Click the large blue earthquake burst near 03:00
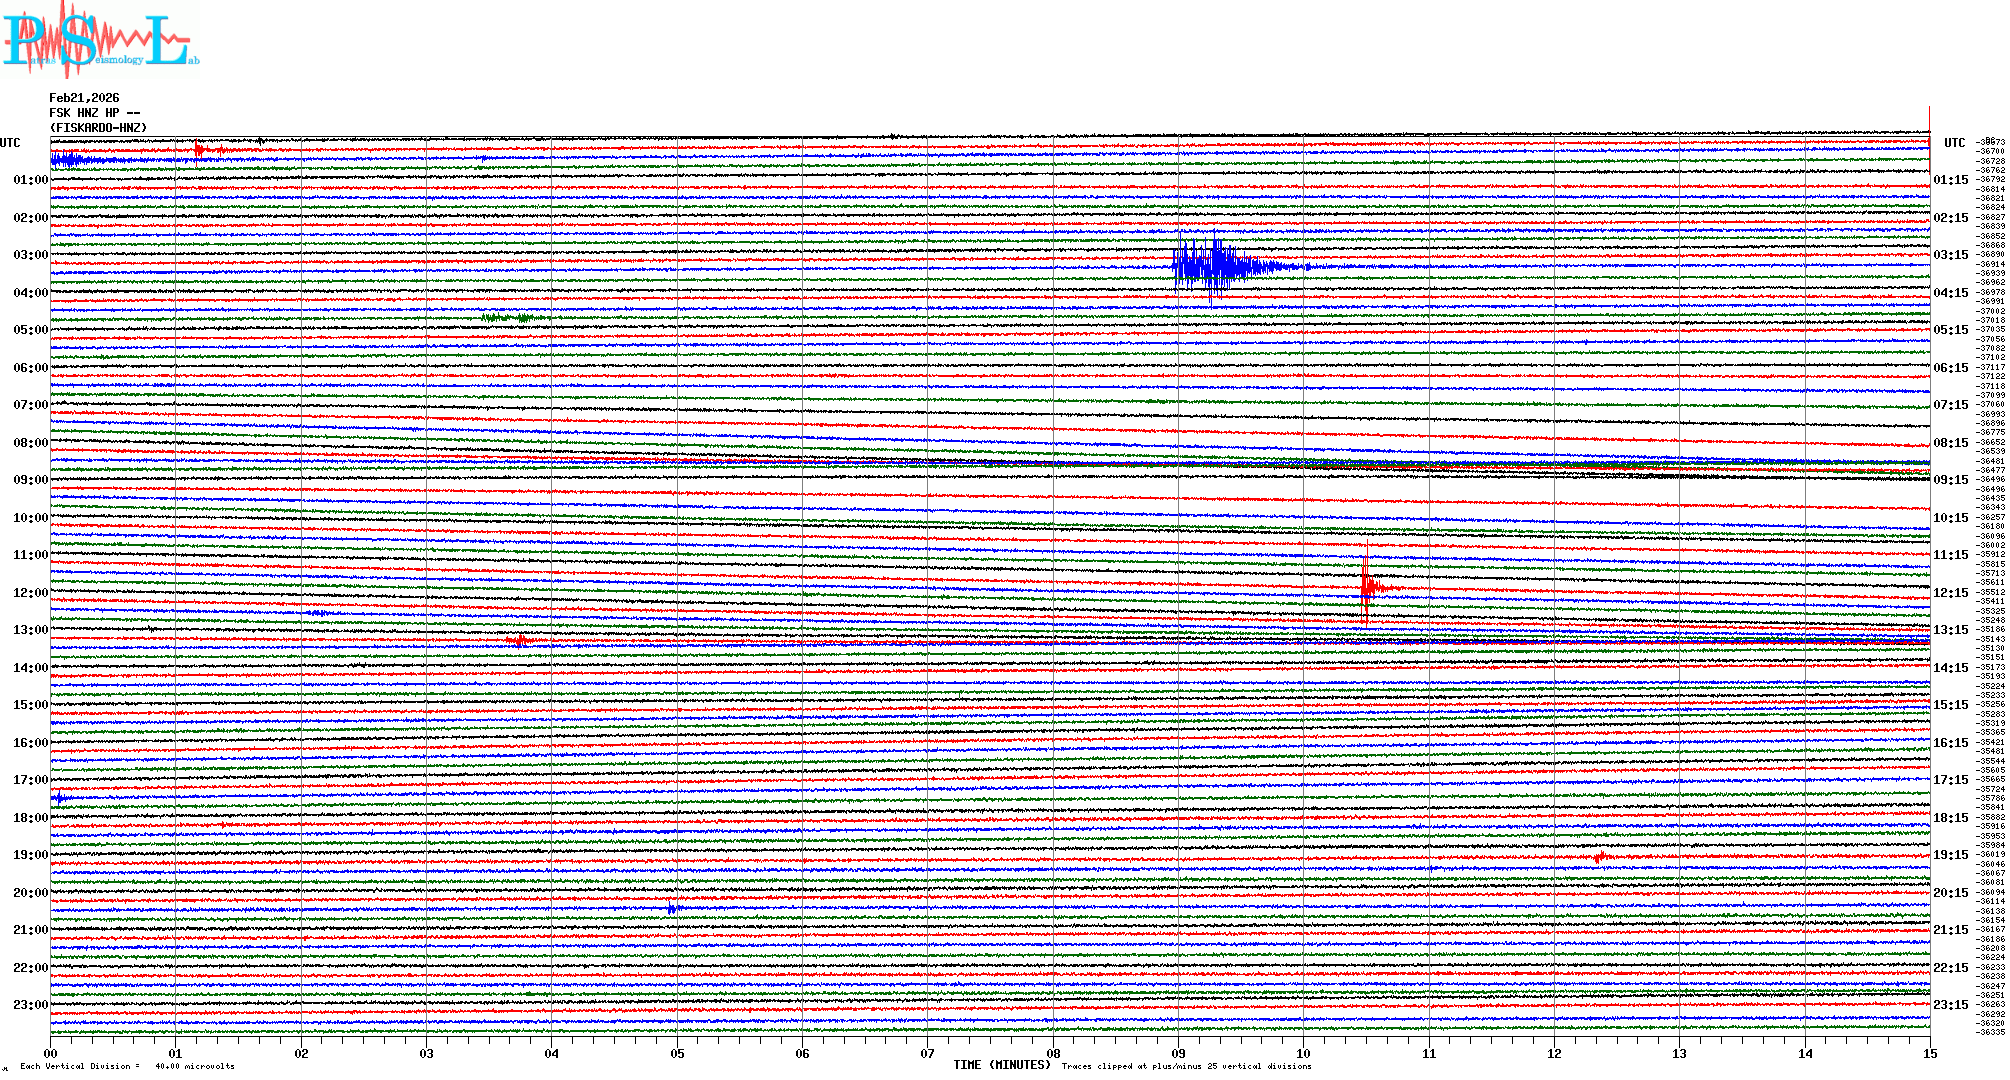This screenshot has height=1080, width=2010. [x=1215, y=265]
